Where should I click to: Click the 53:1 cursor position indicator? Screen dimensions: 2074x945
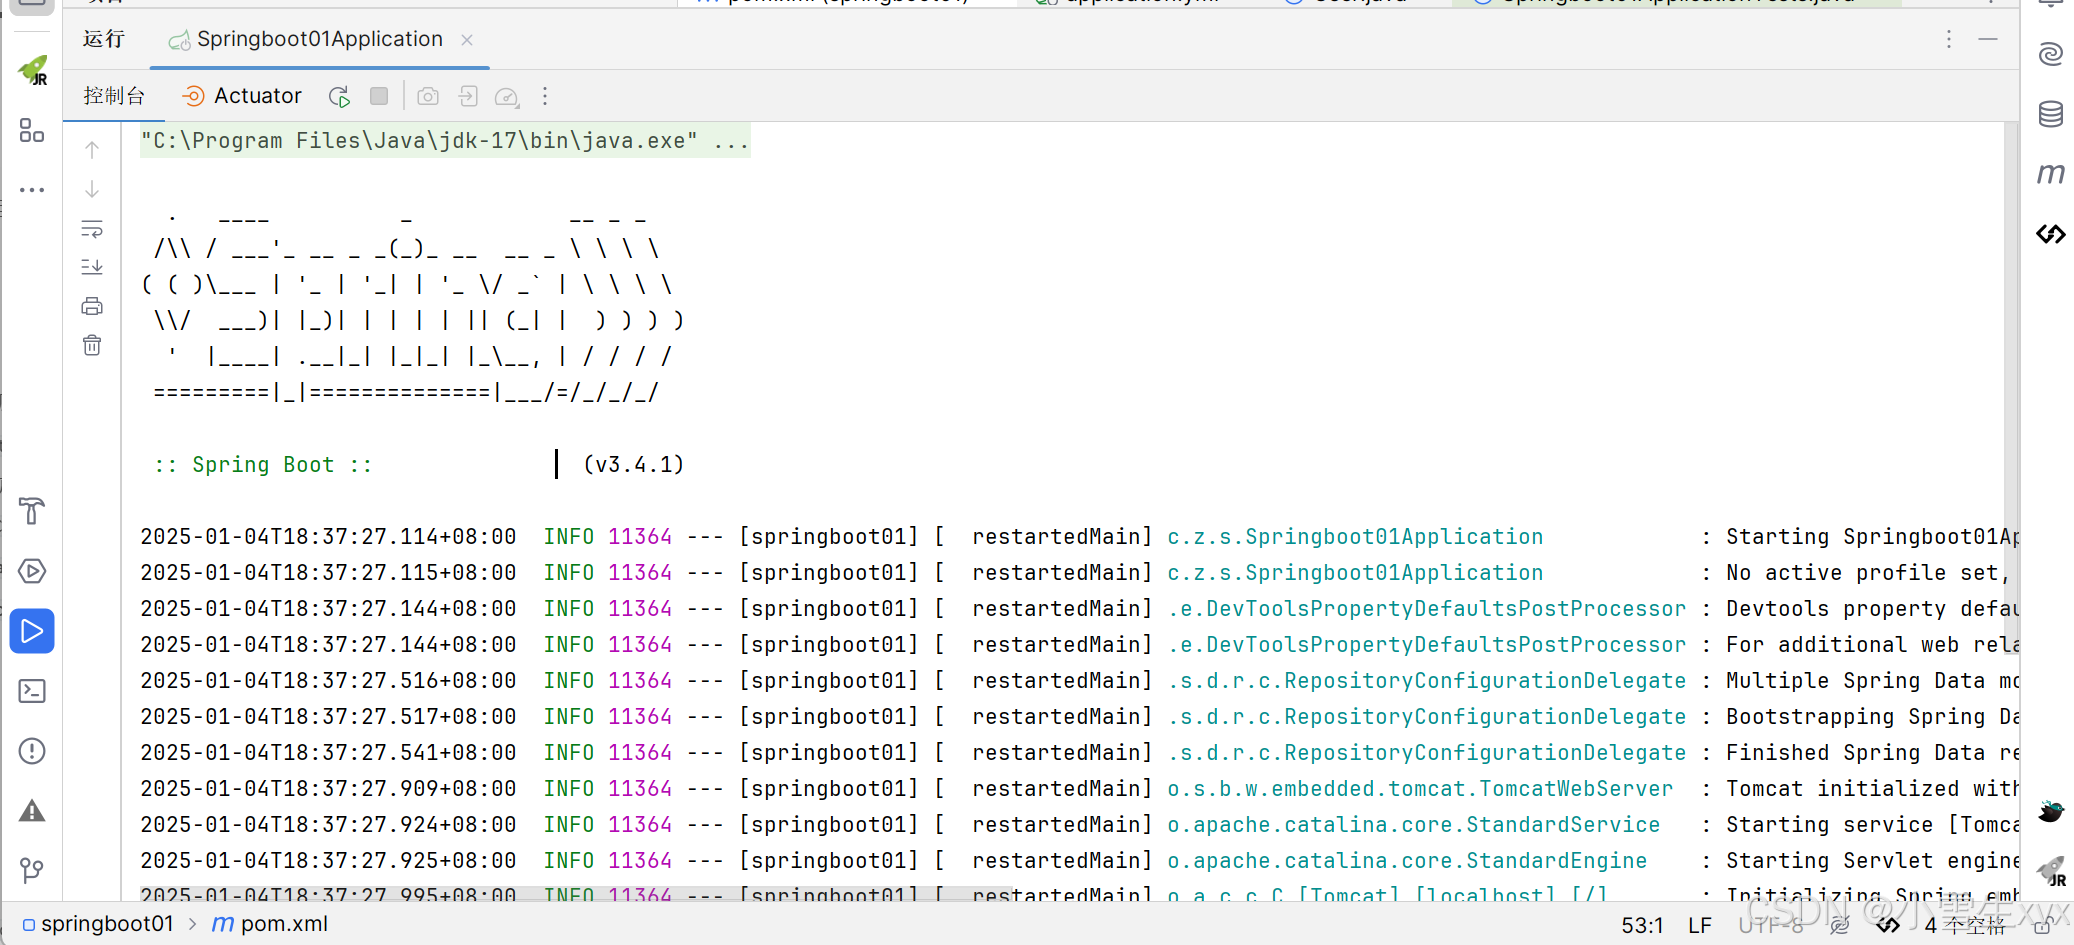[1642, 926]
